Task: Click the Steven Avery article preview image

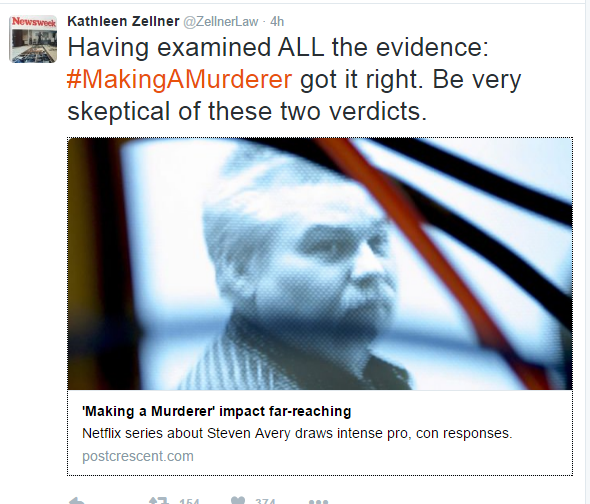Action: point(320,264)
